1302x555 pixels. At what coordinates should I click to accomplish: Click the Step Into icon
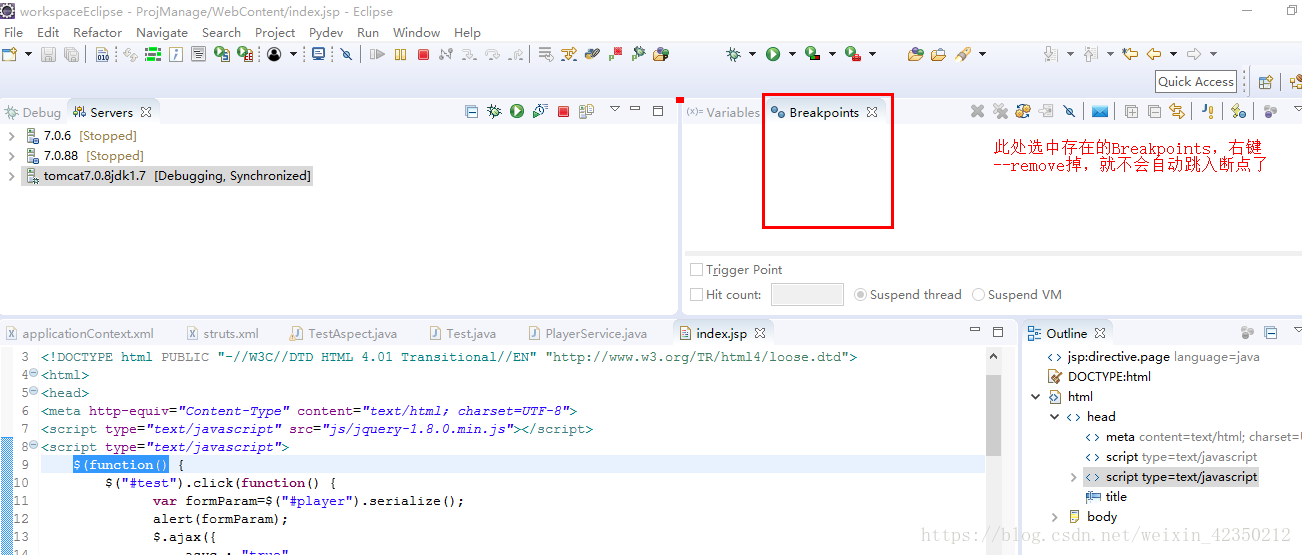[469, 54]
